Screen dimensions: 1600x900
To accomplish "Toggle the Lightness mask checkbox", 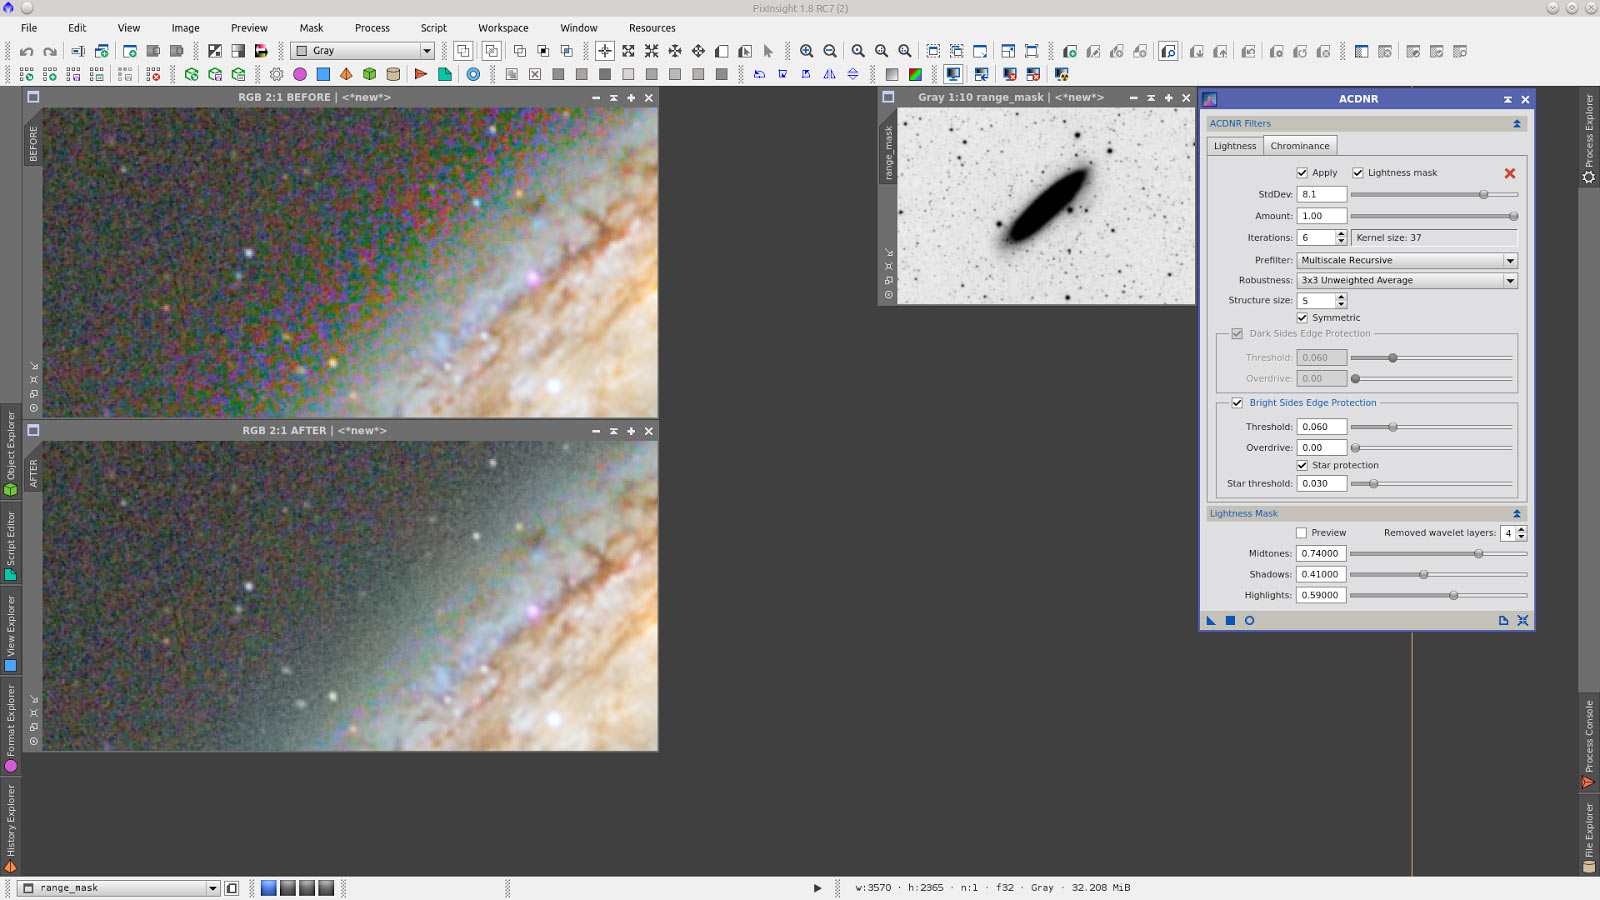I will click(x=1358, y=172).
